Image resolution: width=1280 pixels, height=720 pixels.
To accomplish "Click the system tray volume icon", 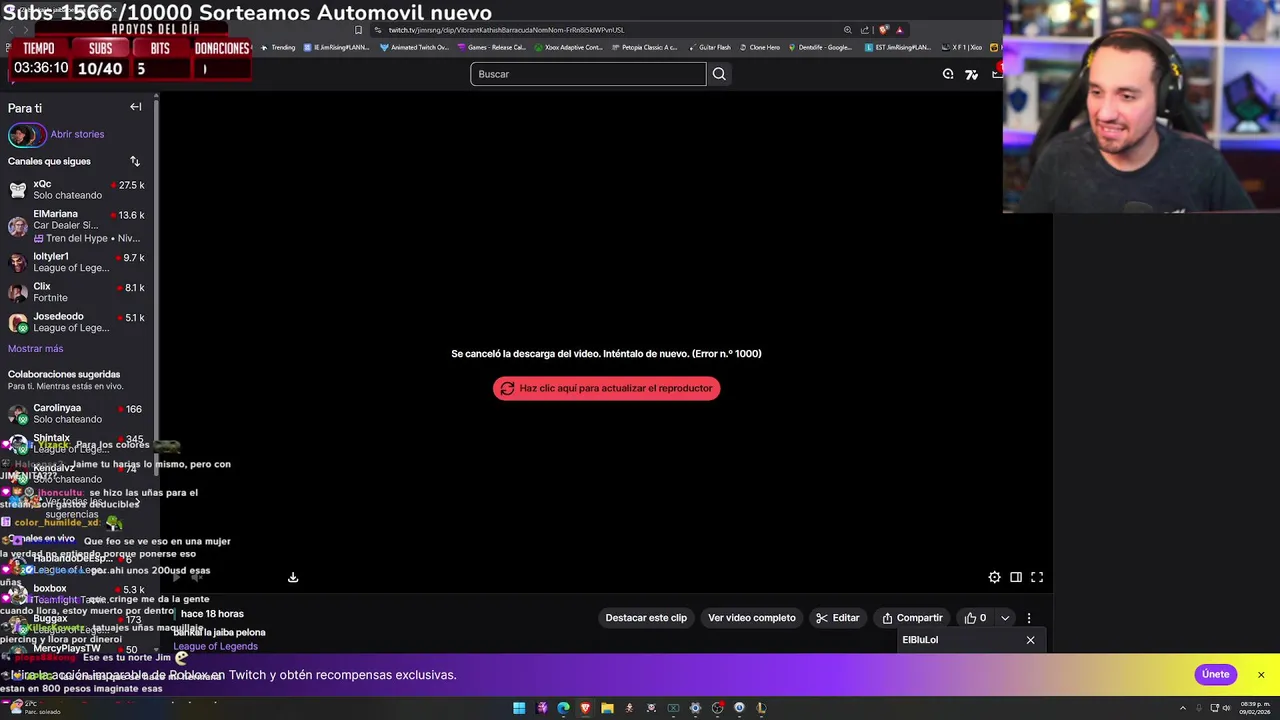I will [x=1226, y=708].
